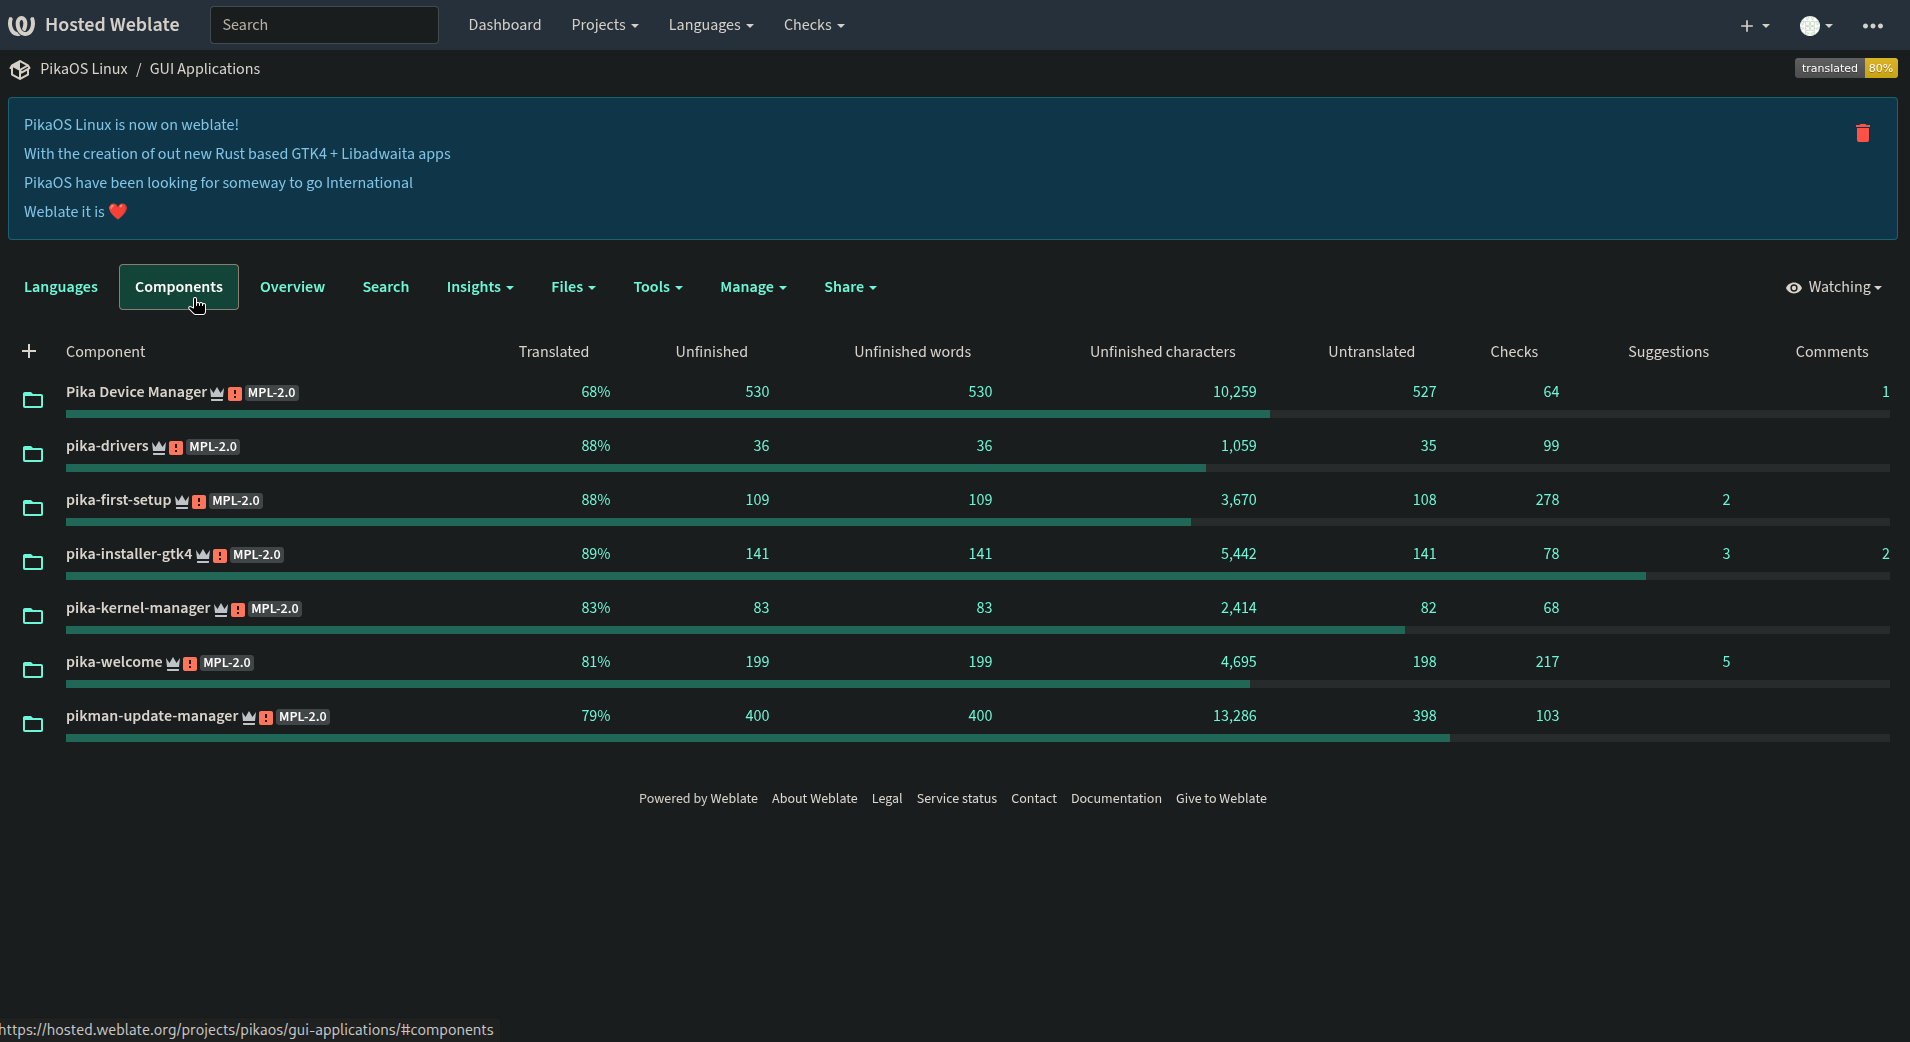
Task: Click folder icon for pika-installer-gtk4
Action: point(33,562)
